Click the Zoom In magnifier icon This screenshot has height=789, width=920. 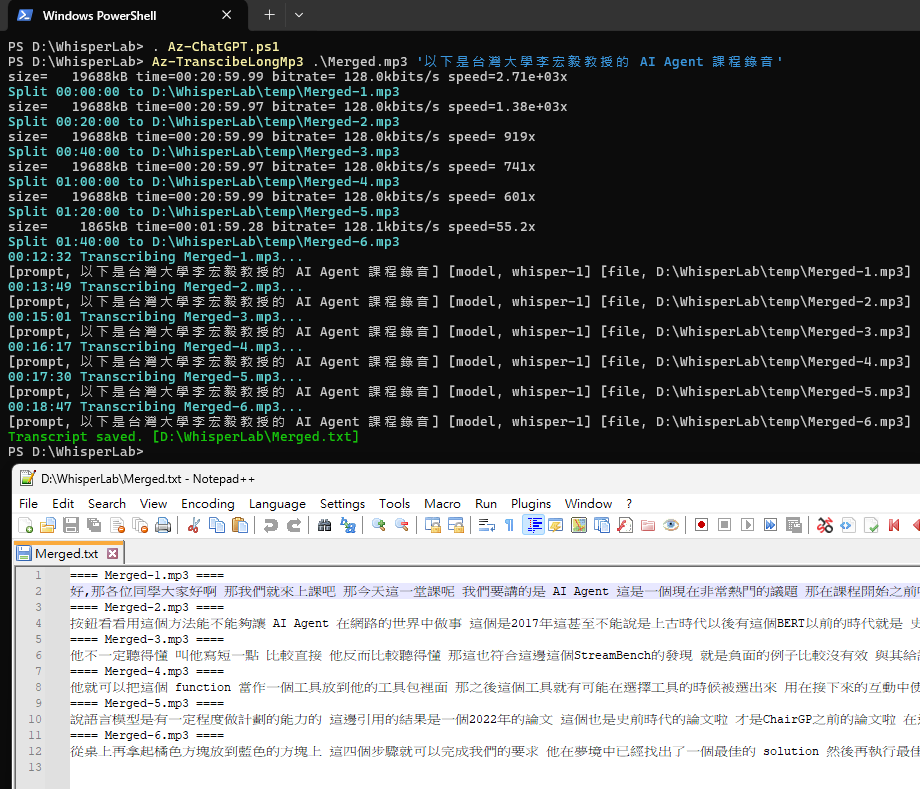pos(379,525)
